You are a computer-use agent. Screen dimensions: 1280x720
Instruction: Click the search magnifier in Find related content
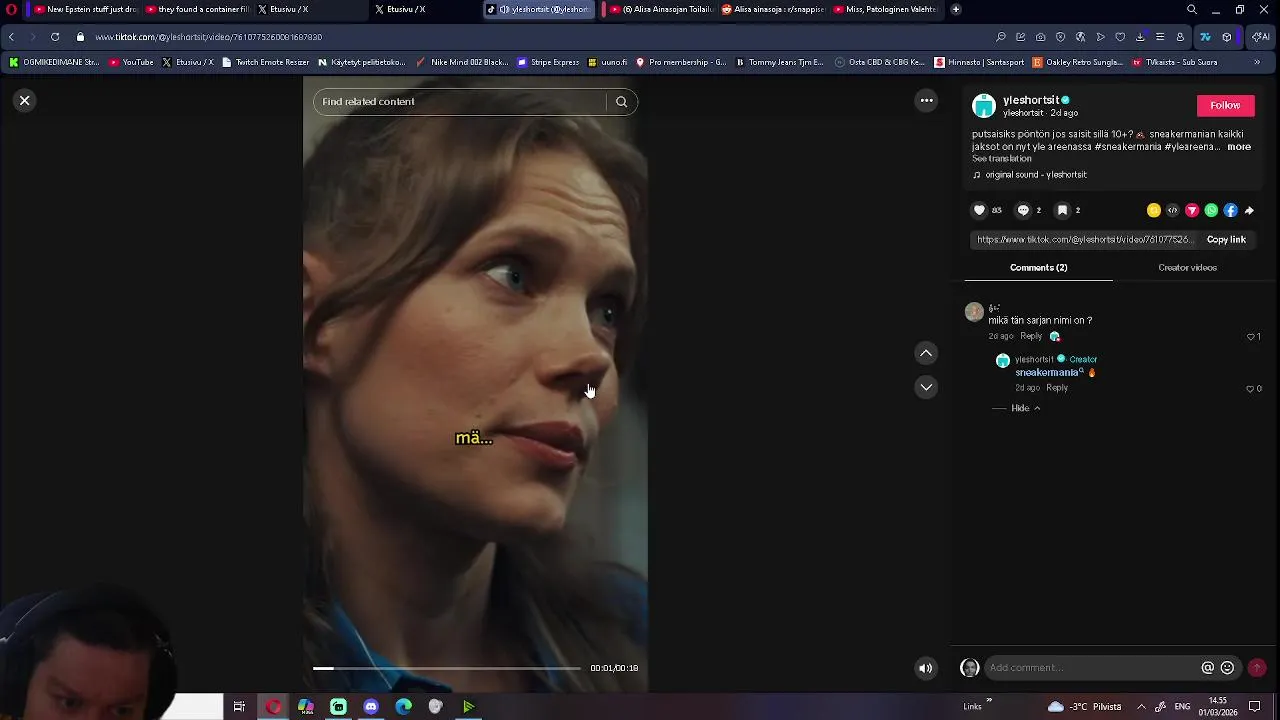621,101
